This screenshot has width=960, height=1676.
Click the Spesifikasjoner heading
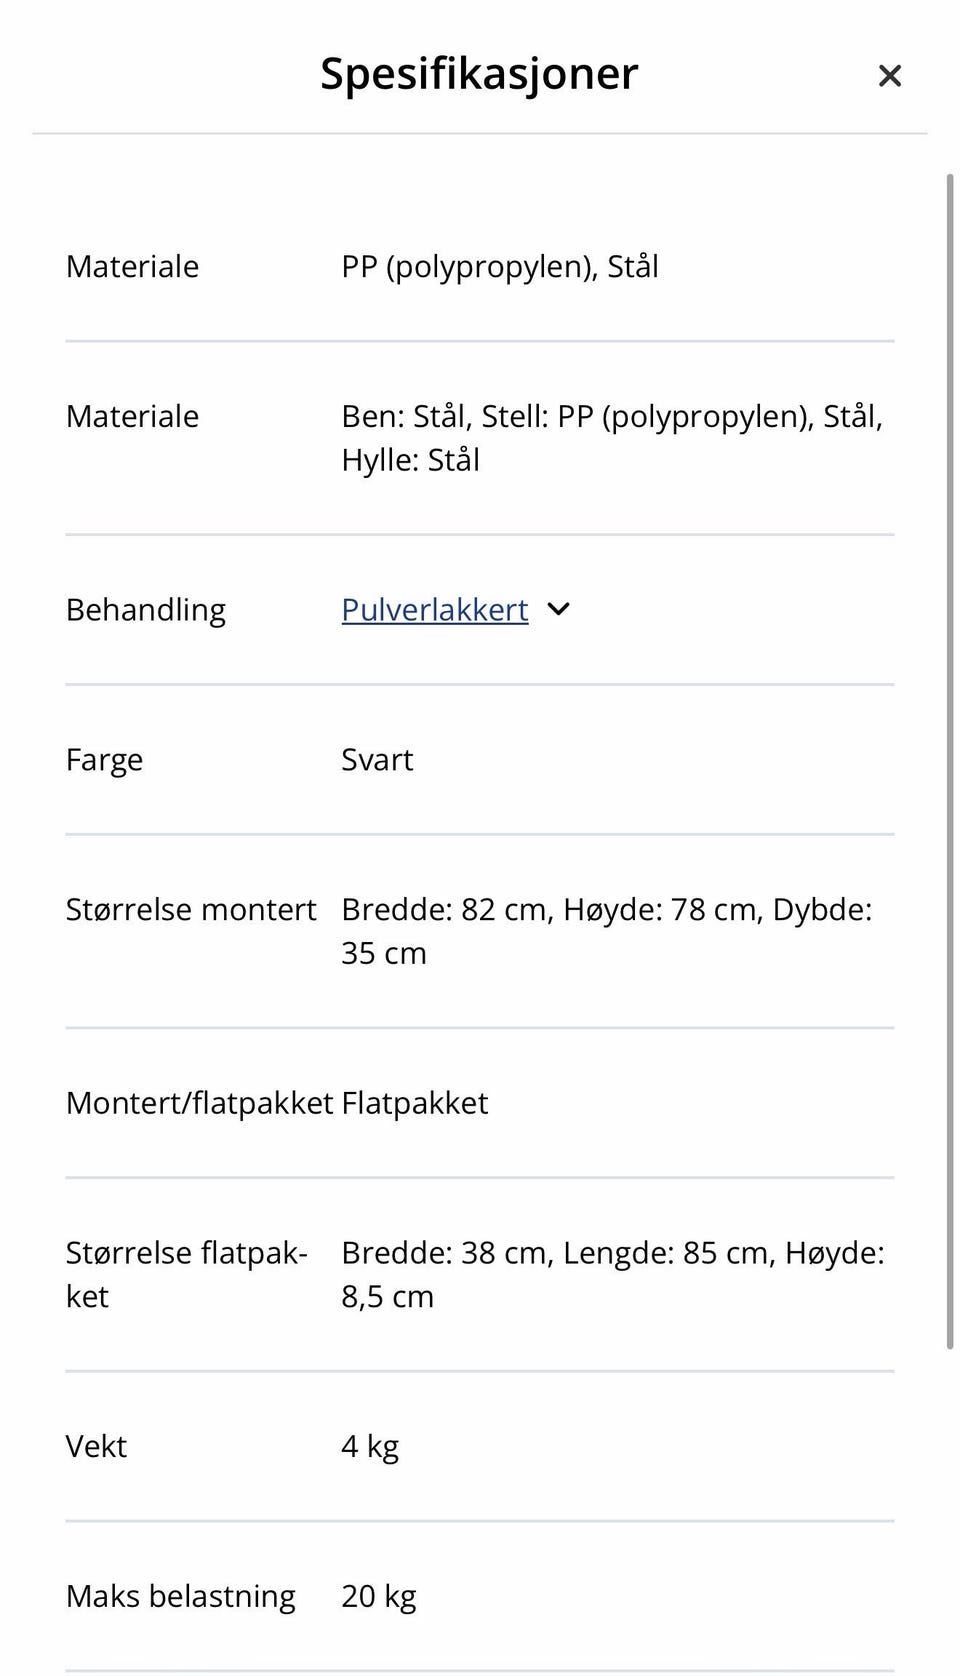click(x=479, y=74)
